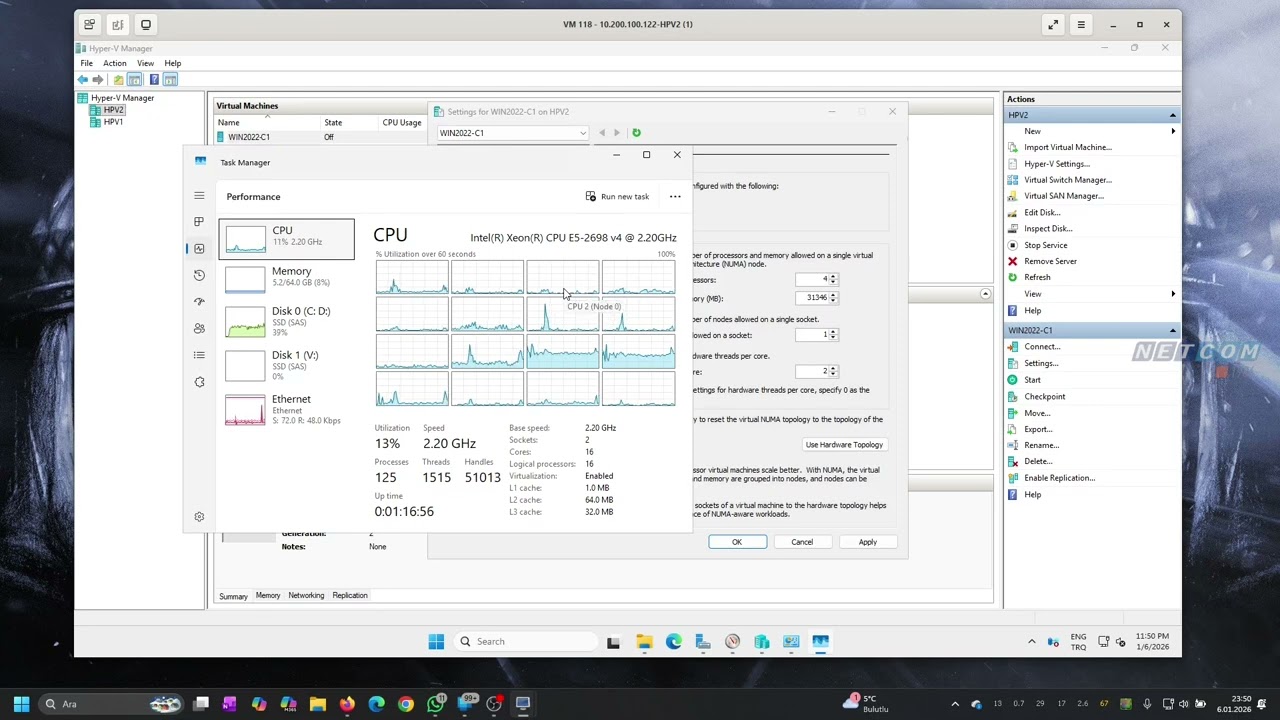Select Disk 0 (C: D:) performance item
Viewport: 1280px width, 720px height.
tap(286, 321)
